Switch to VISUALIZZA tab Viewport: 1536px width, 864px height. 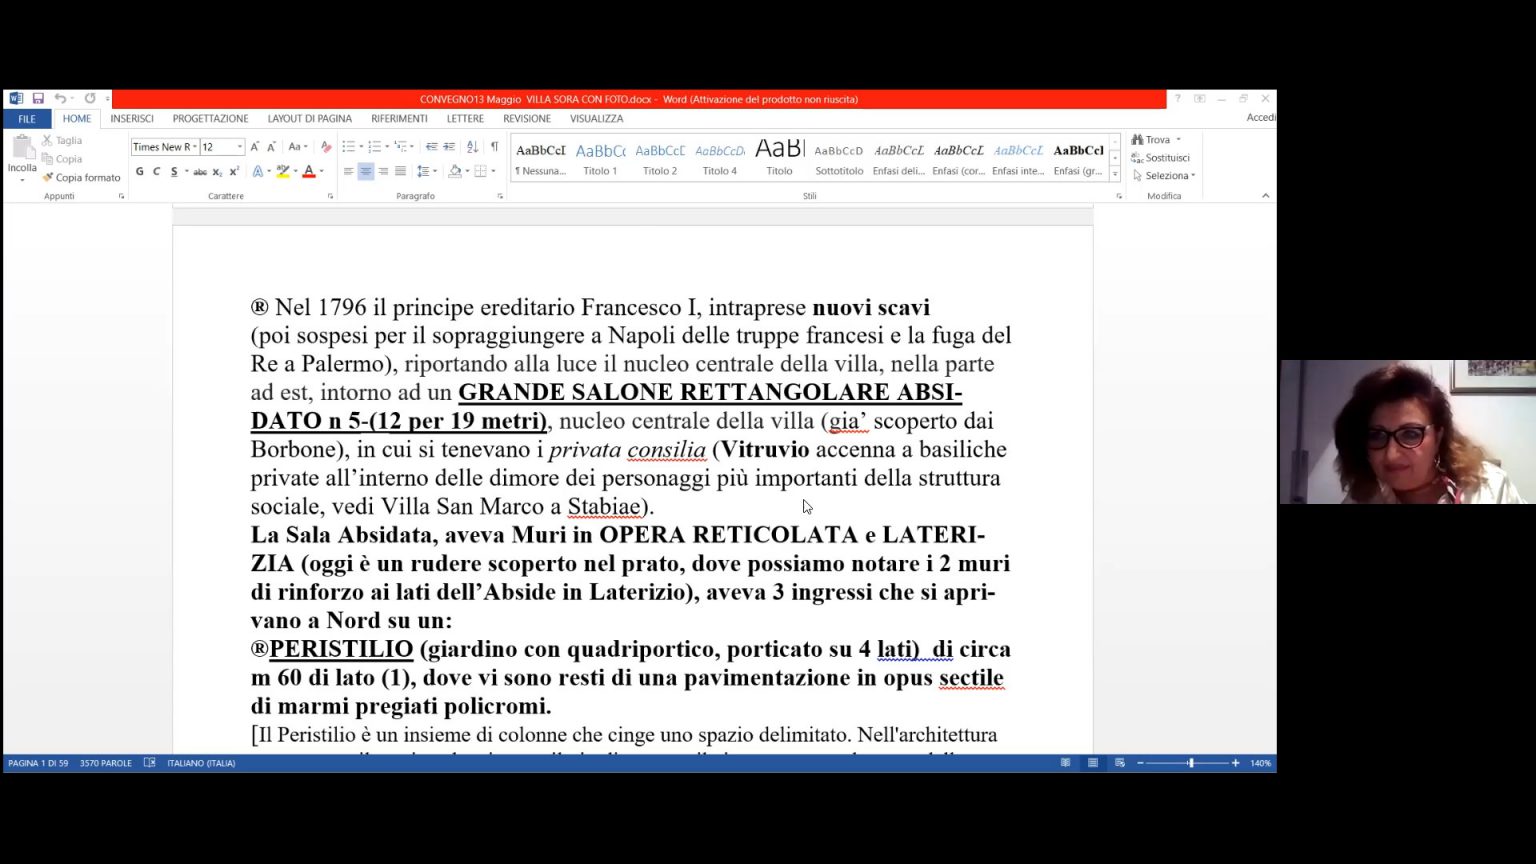coord(597,118)
